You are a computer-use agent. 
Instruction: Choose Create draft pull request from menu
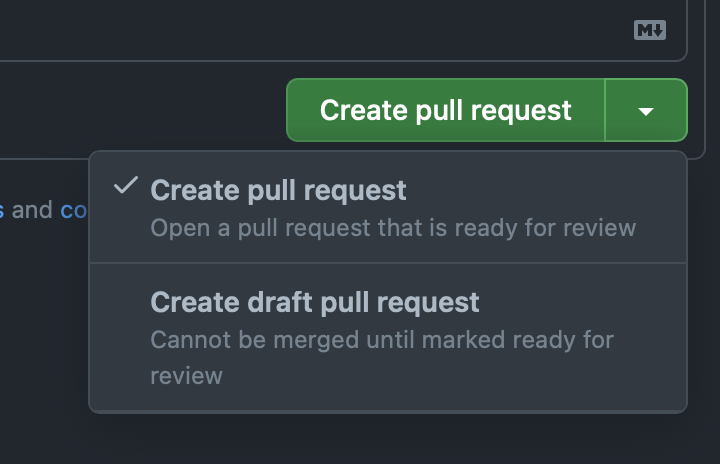388,337
